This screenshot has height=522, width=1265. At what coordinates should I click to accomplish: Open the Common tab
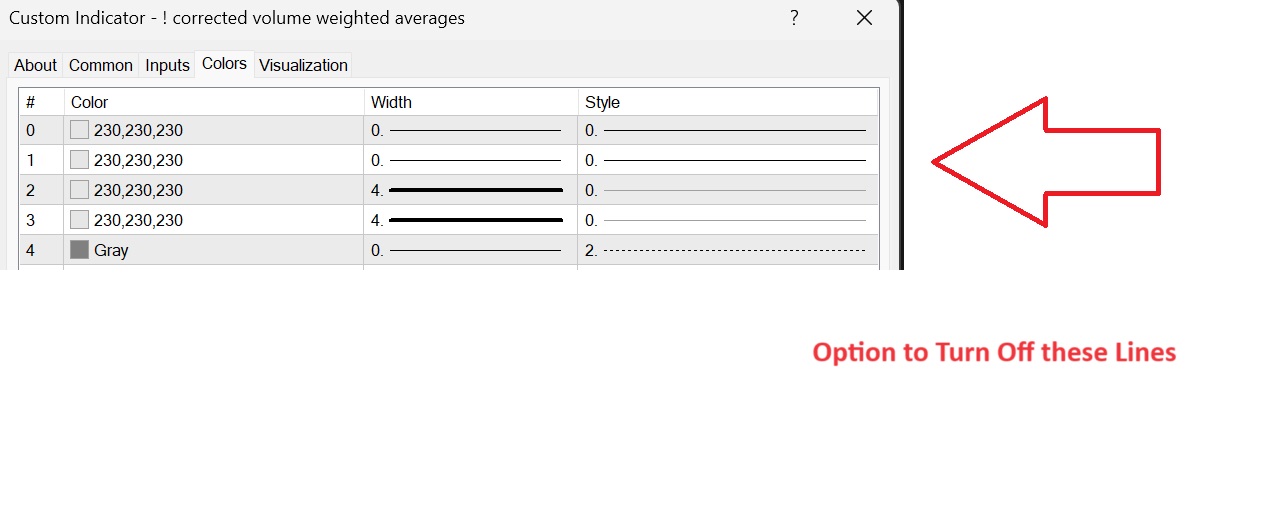pyautogui.click(x=100, y=65)
